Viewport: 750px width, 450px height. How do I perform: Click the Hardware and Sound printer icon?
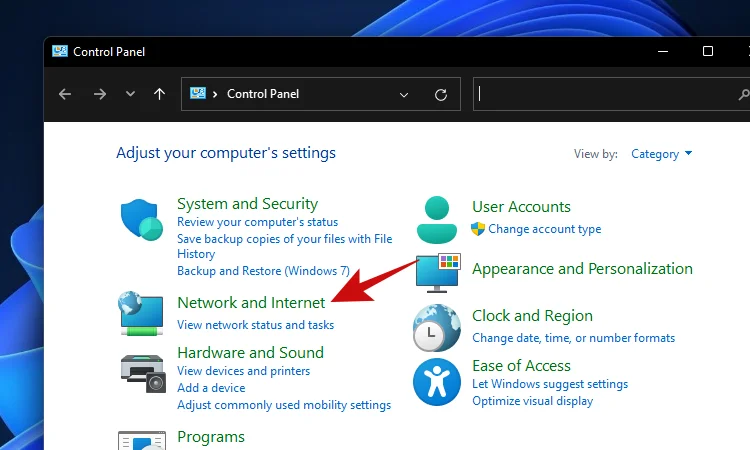[x=143, y=373]
